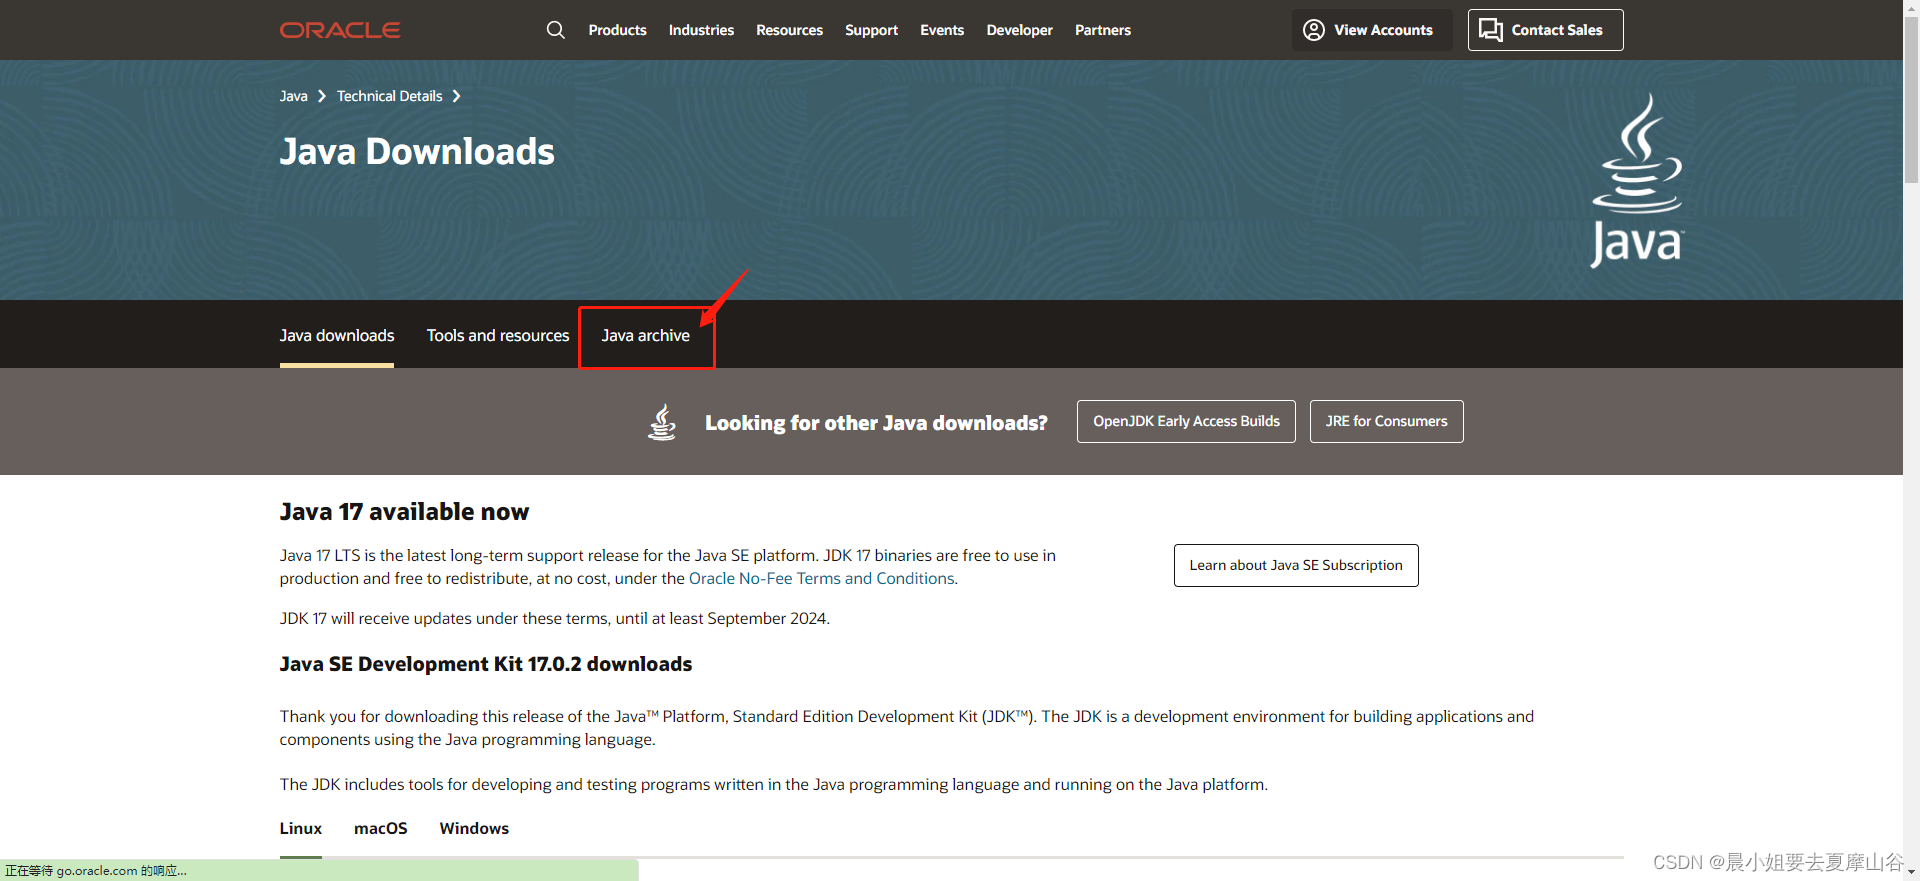Click the JRE for Consumers button

(1386, 422)
